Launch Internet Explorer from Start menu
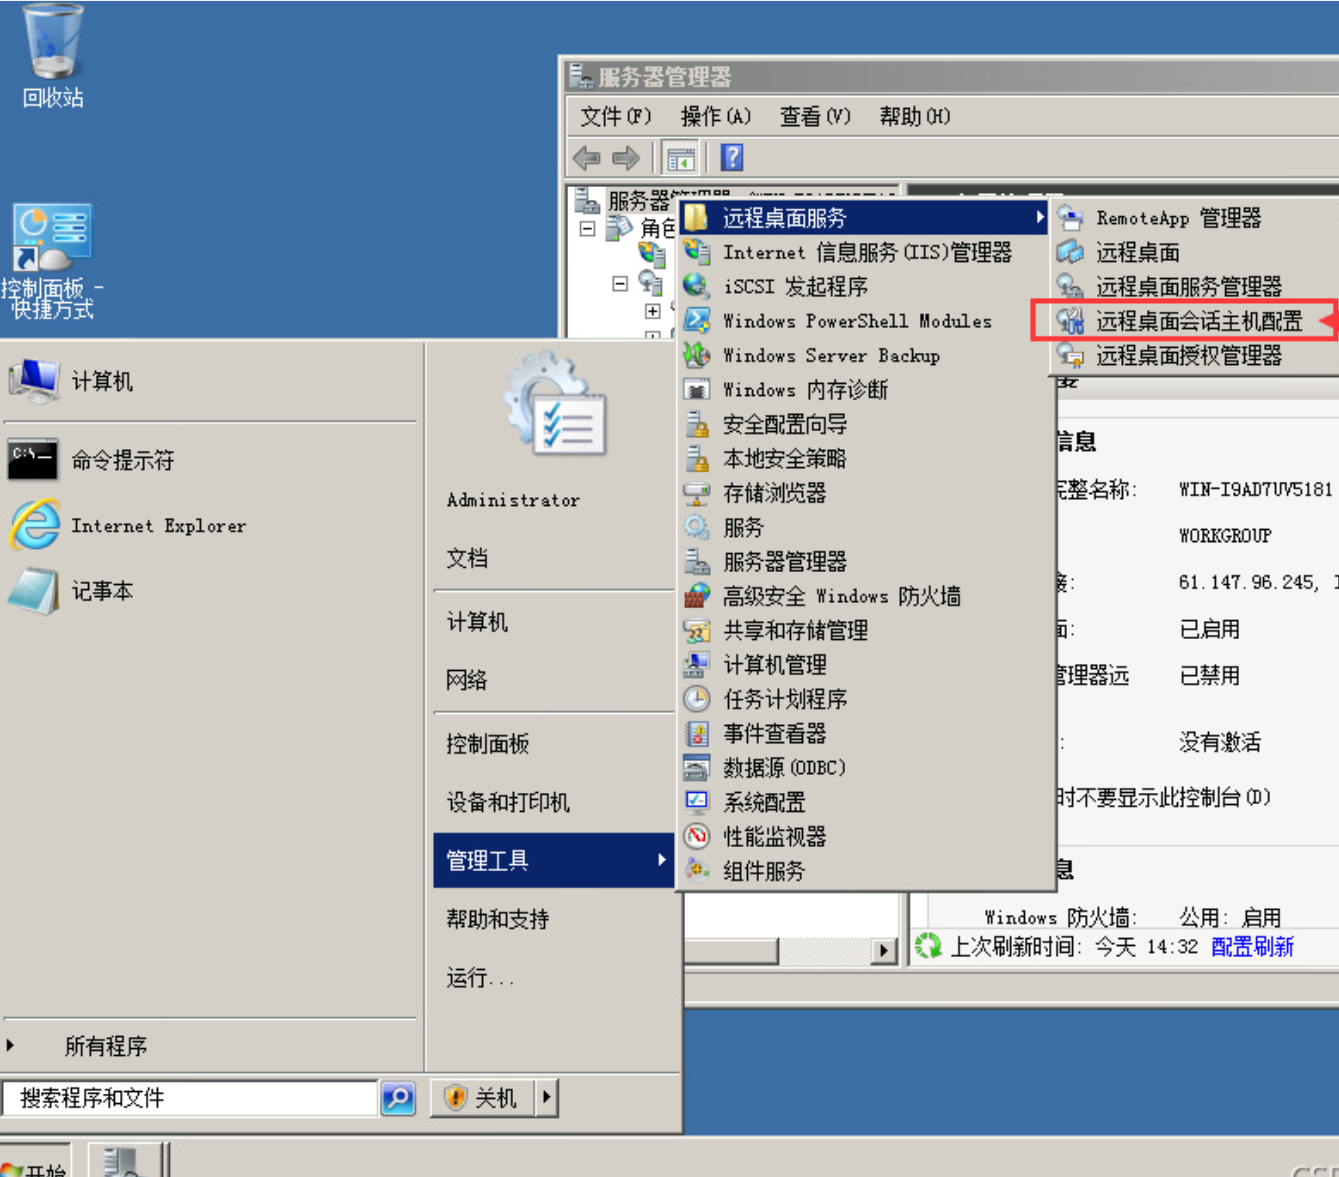This screenshot has width=1339, height=1177. (x=157, y=526)
